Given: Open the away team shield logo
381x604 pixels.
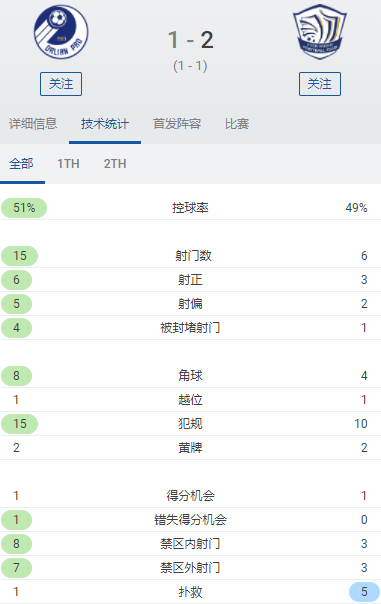Looking at the screenshot, I should 320,32.
